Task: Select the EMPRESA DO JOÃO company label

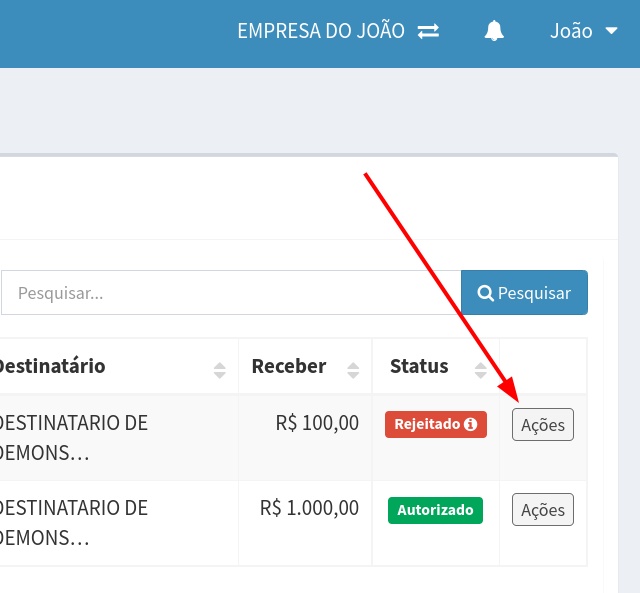Action: [x=320, y=31]
